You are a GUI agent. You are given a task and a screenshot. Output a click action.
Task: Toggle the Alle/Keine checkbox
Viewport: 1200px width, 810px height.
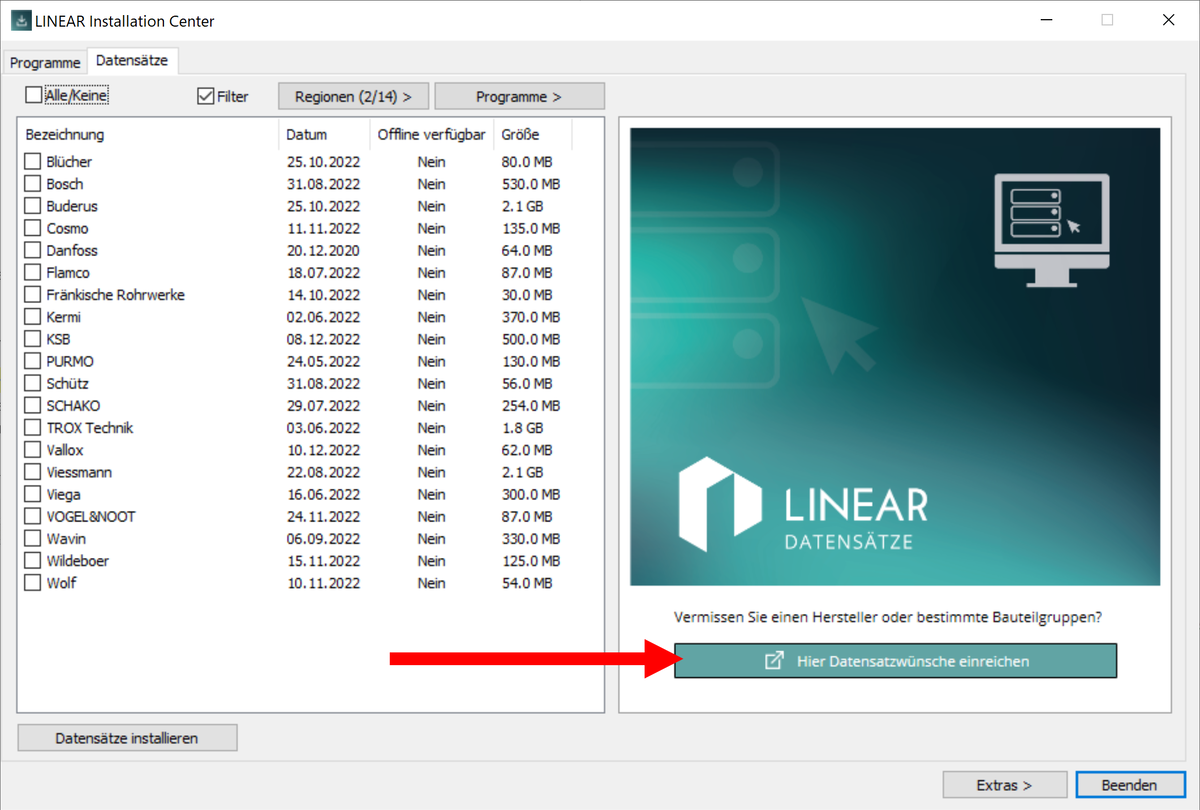click(x=34, y=96)
